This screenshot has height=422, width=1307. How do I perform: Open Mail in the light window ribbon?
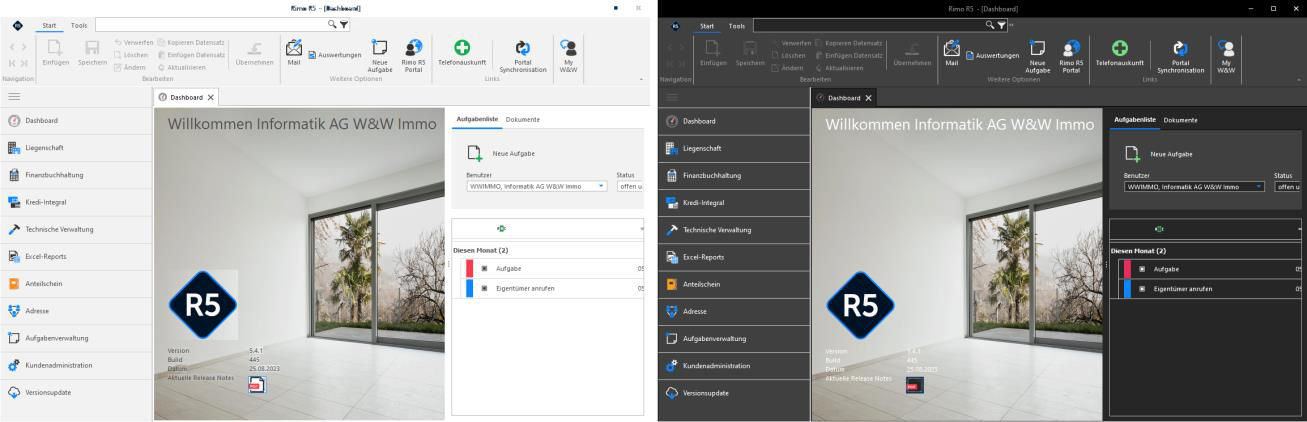295,53
